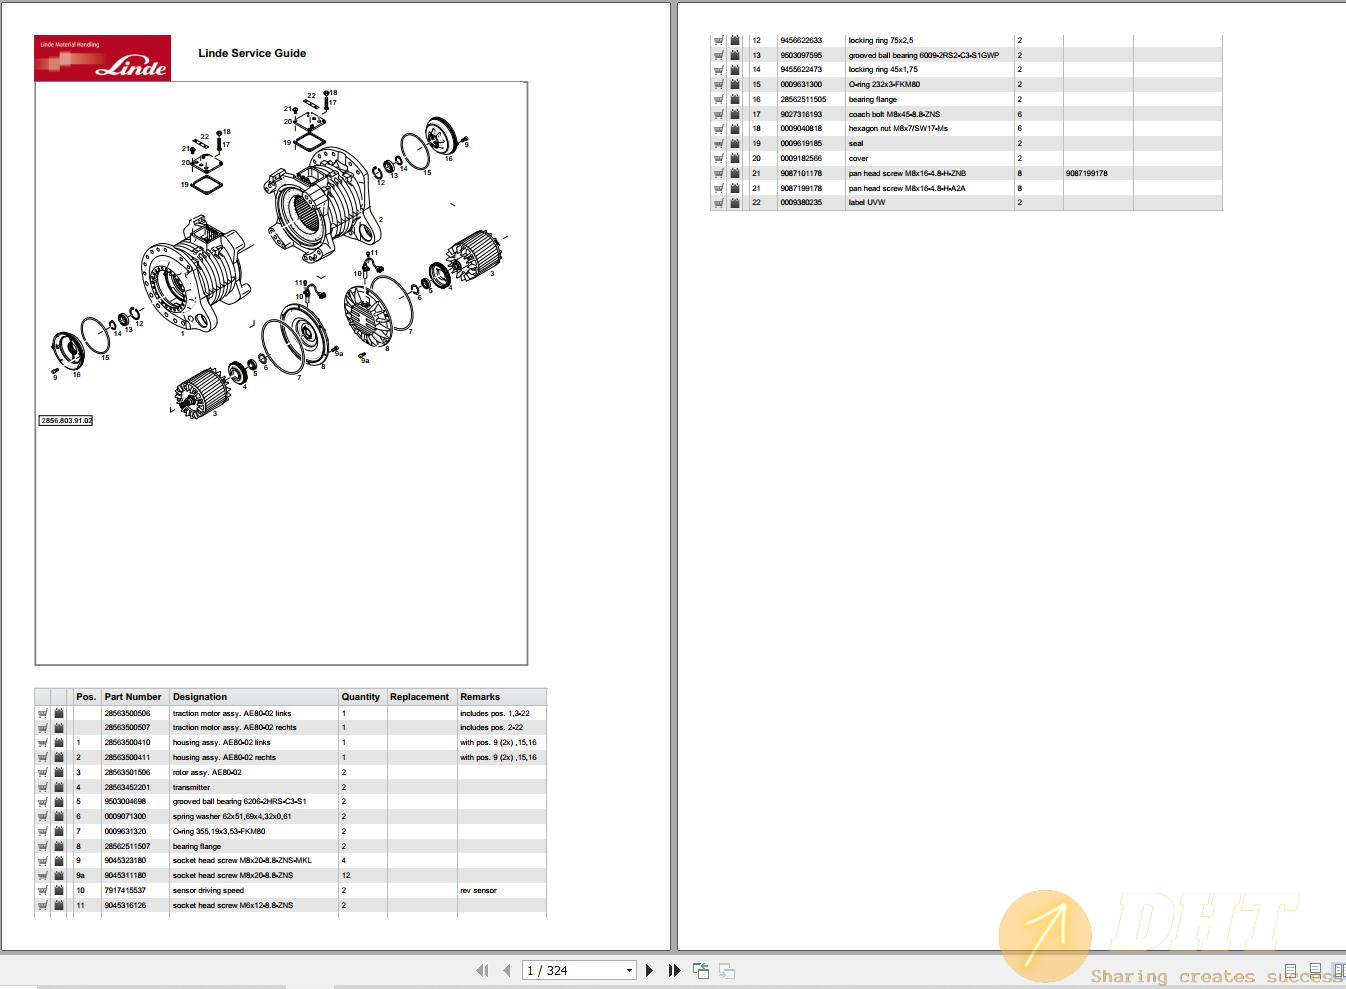
Task: Open the page number dropdown arrow
Action: [x=629, y=970]
